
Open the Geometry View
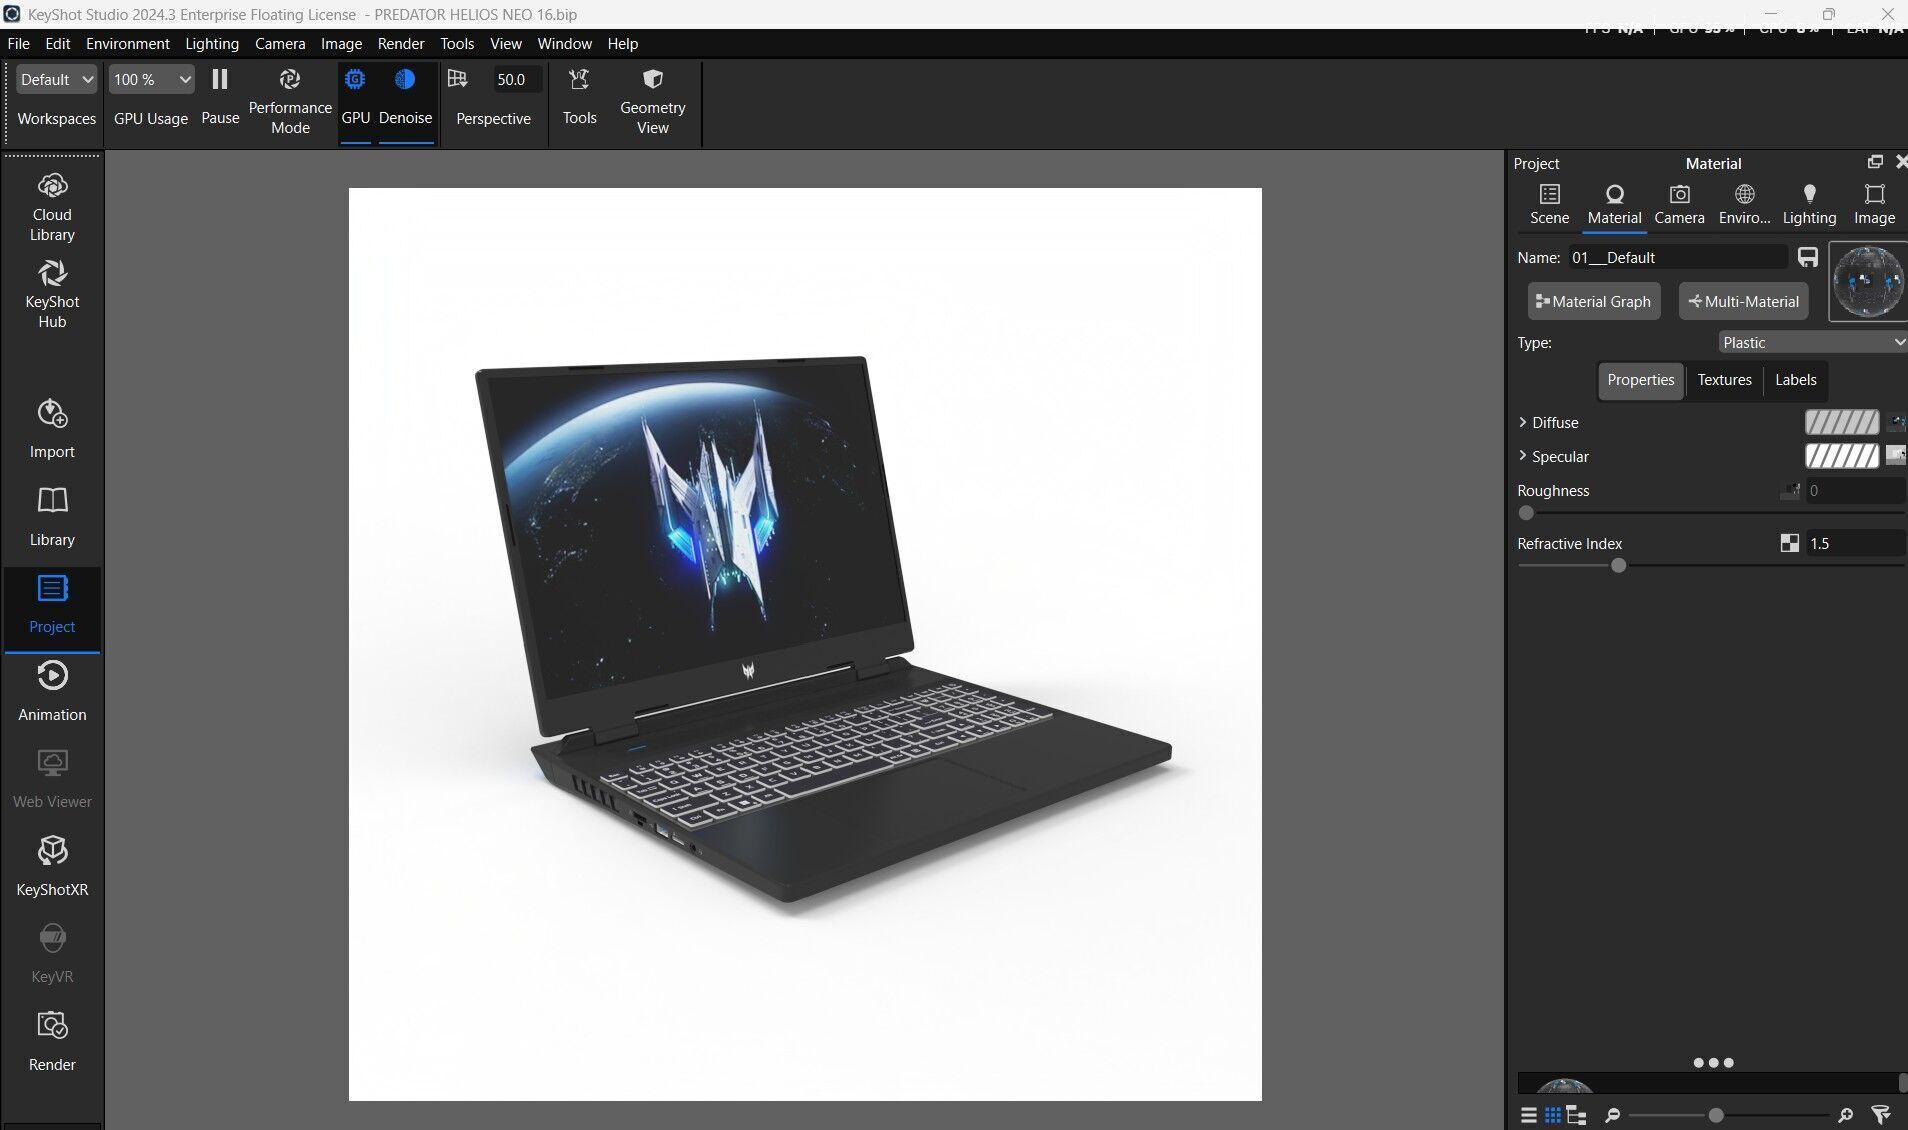click(x=652, y=101)
